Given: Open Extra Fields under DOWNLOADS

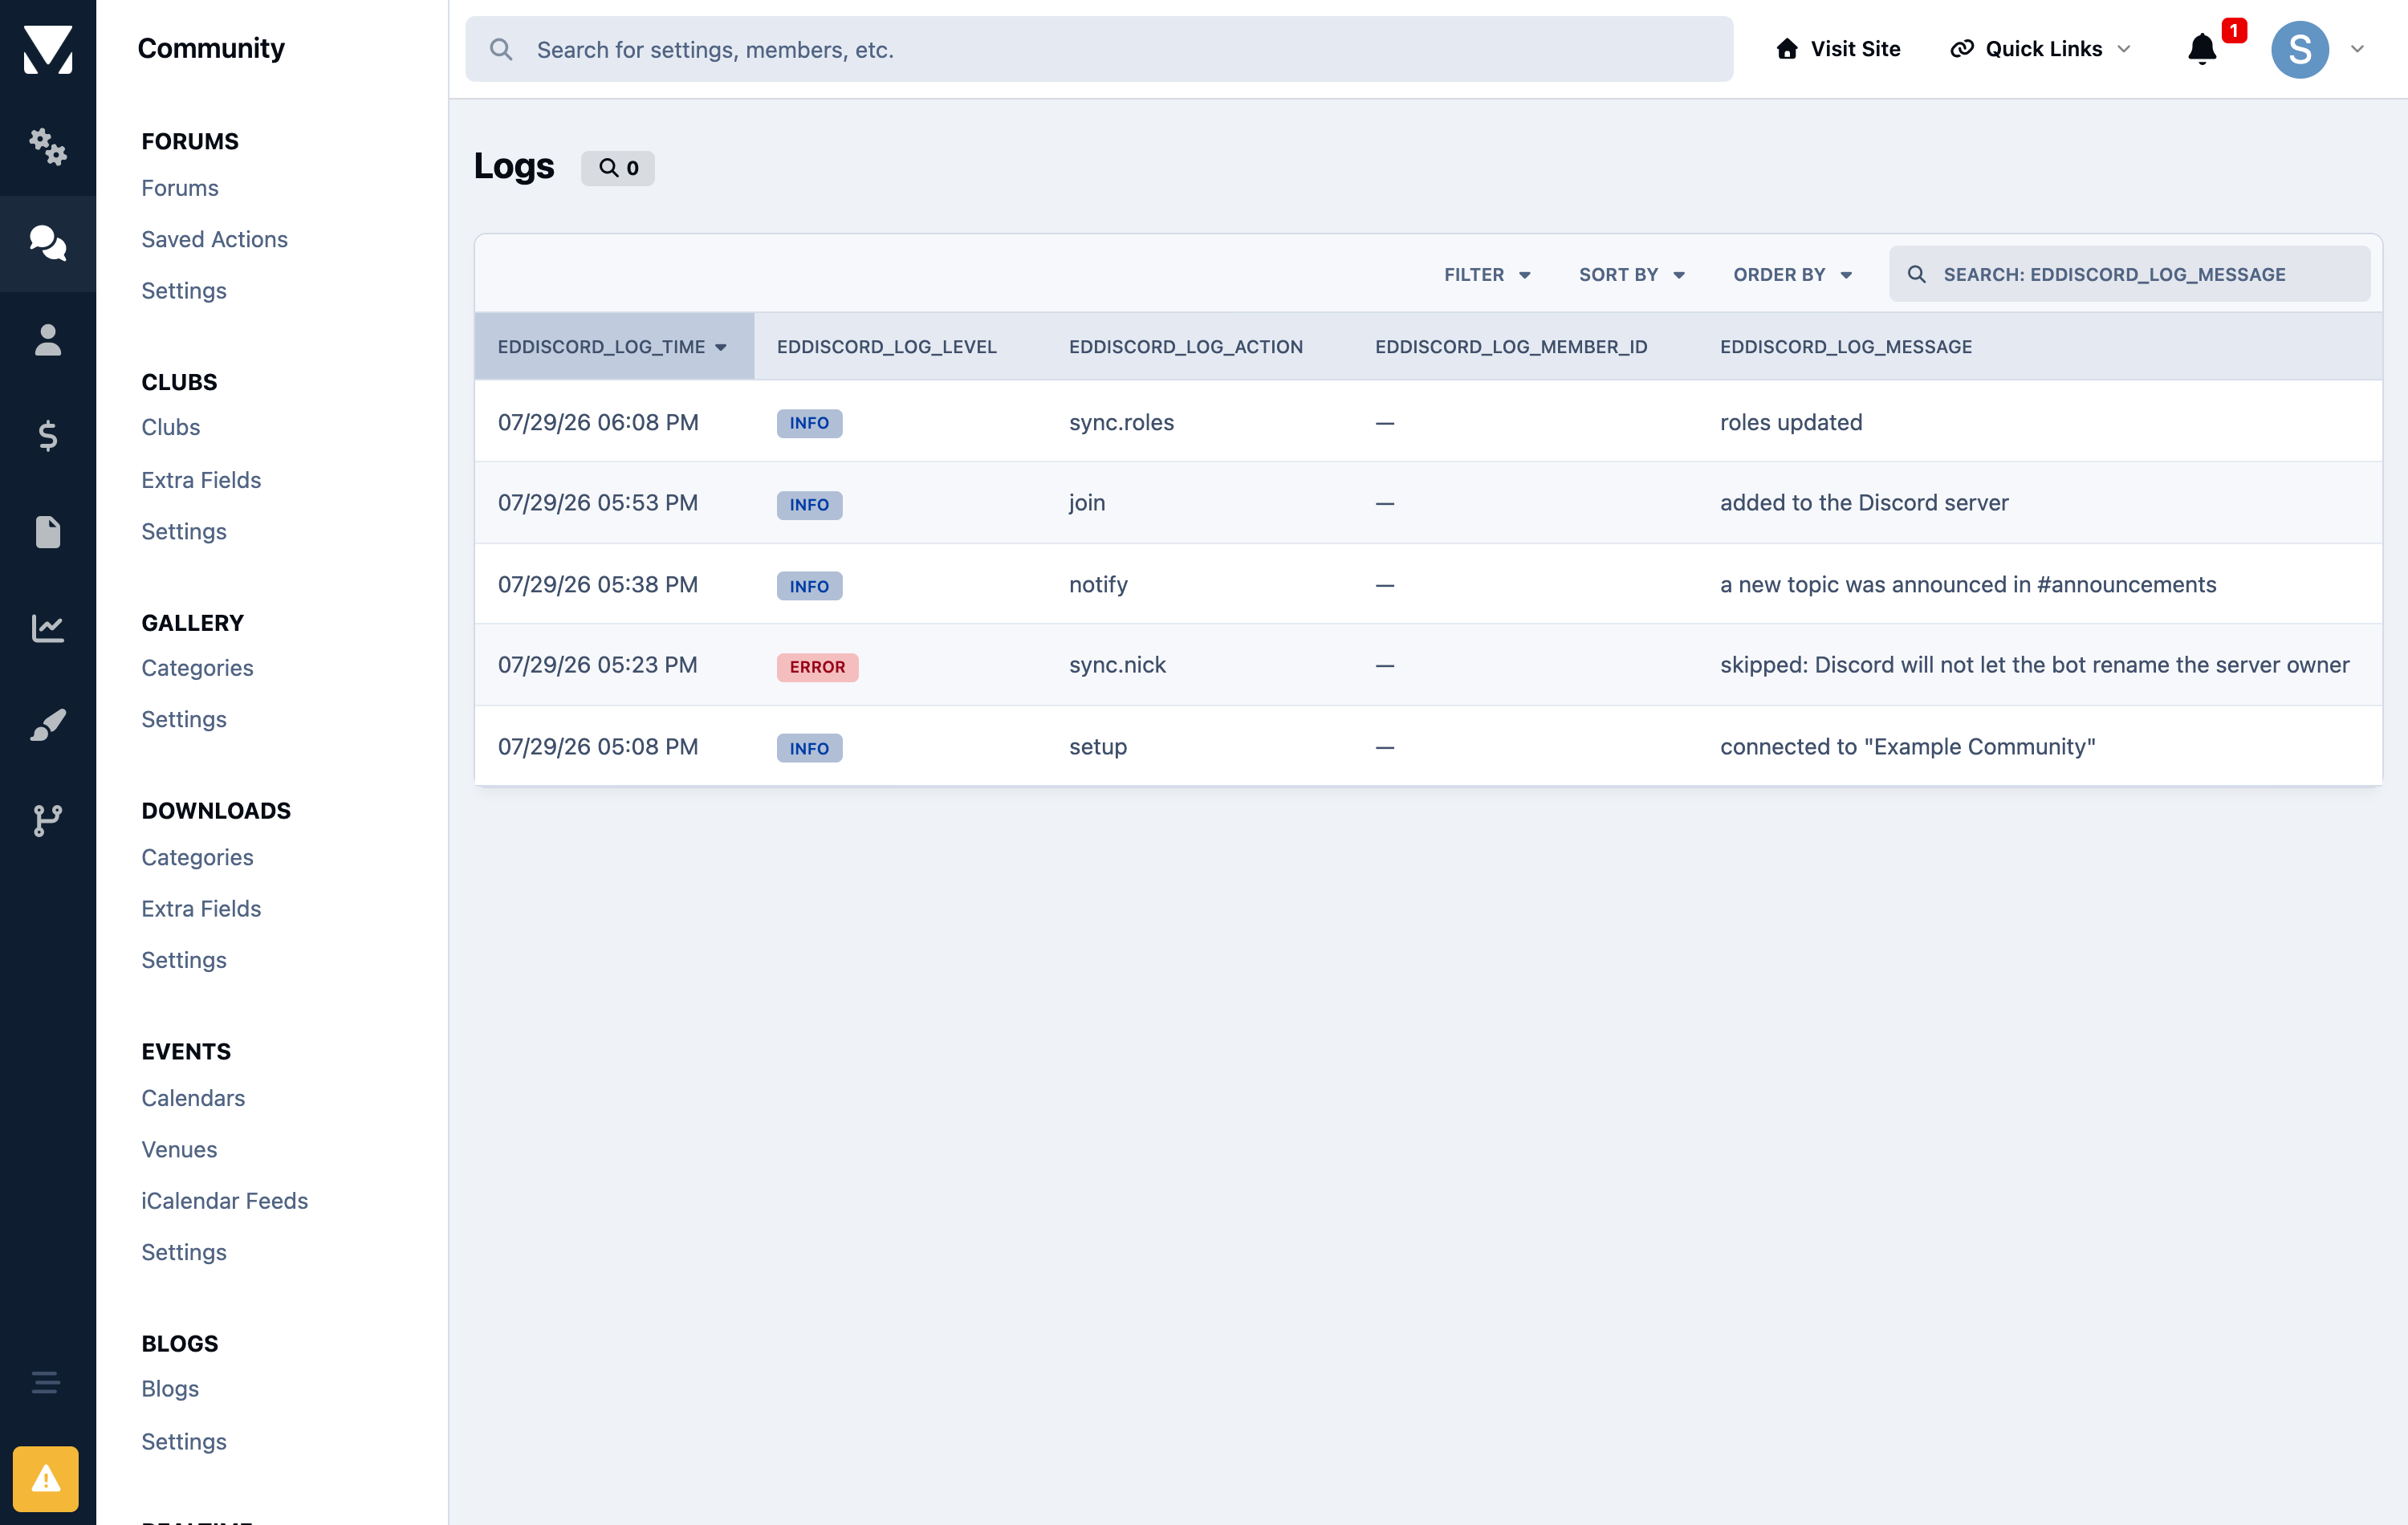Looking at the screenshot, I should [x=201, y=908].
